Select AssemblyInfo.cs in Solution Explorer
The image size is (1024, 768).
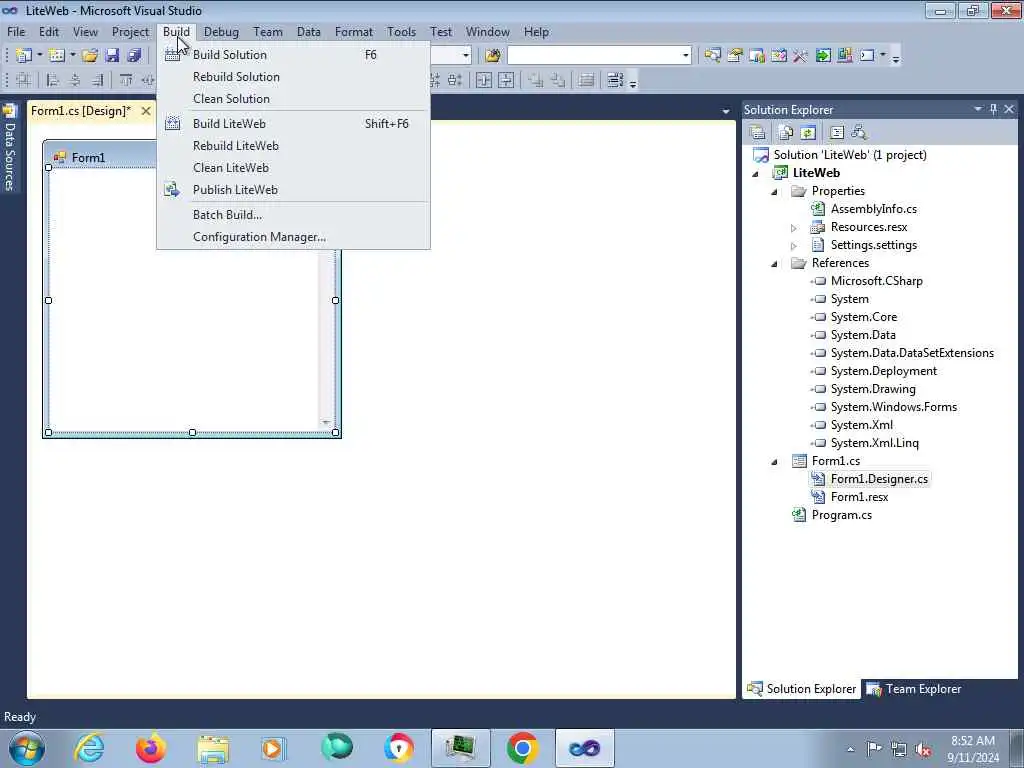873,210
